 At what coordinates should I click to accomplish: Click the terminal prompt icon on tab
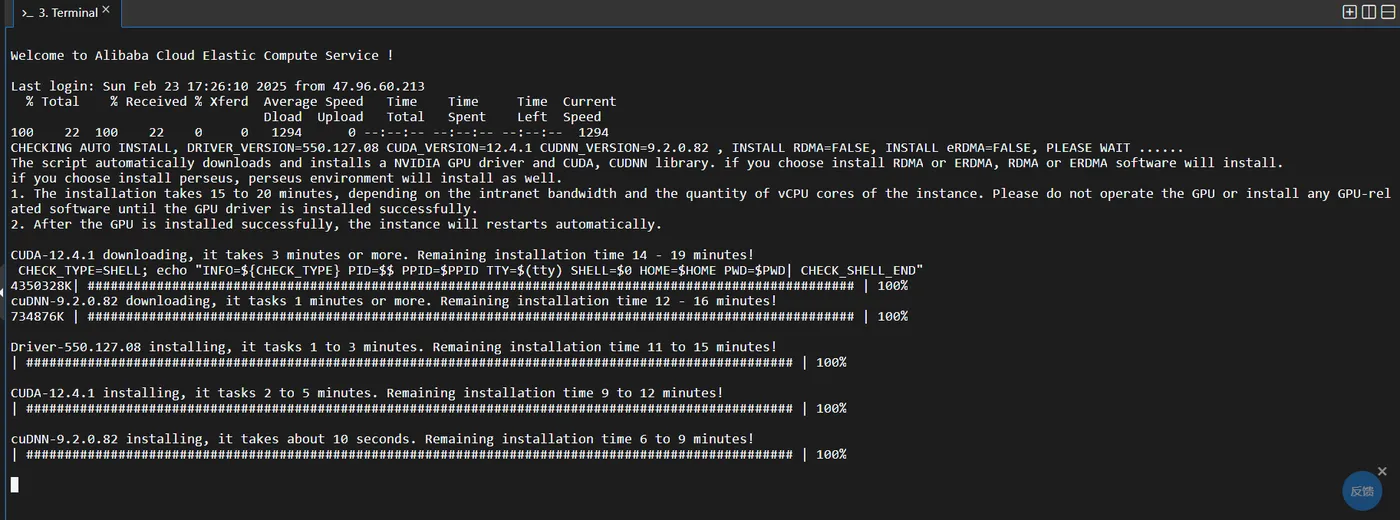pos(27,13)
